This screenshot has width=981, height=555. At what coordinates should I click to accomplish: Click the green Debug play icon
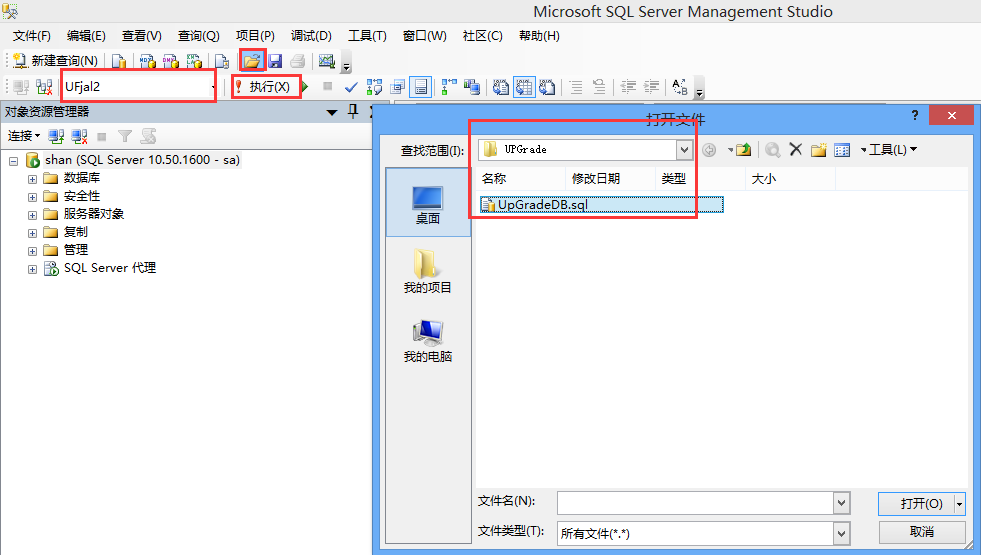(305, 86)
